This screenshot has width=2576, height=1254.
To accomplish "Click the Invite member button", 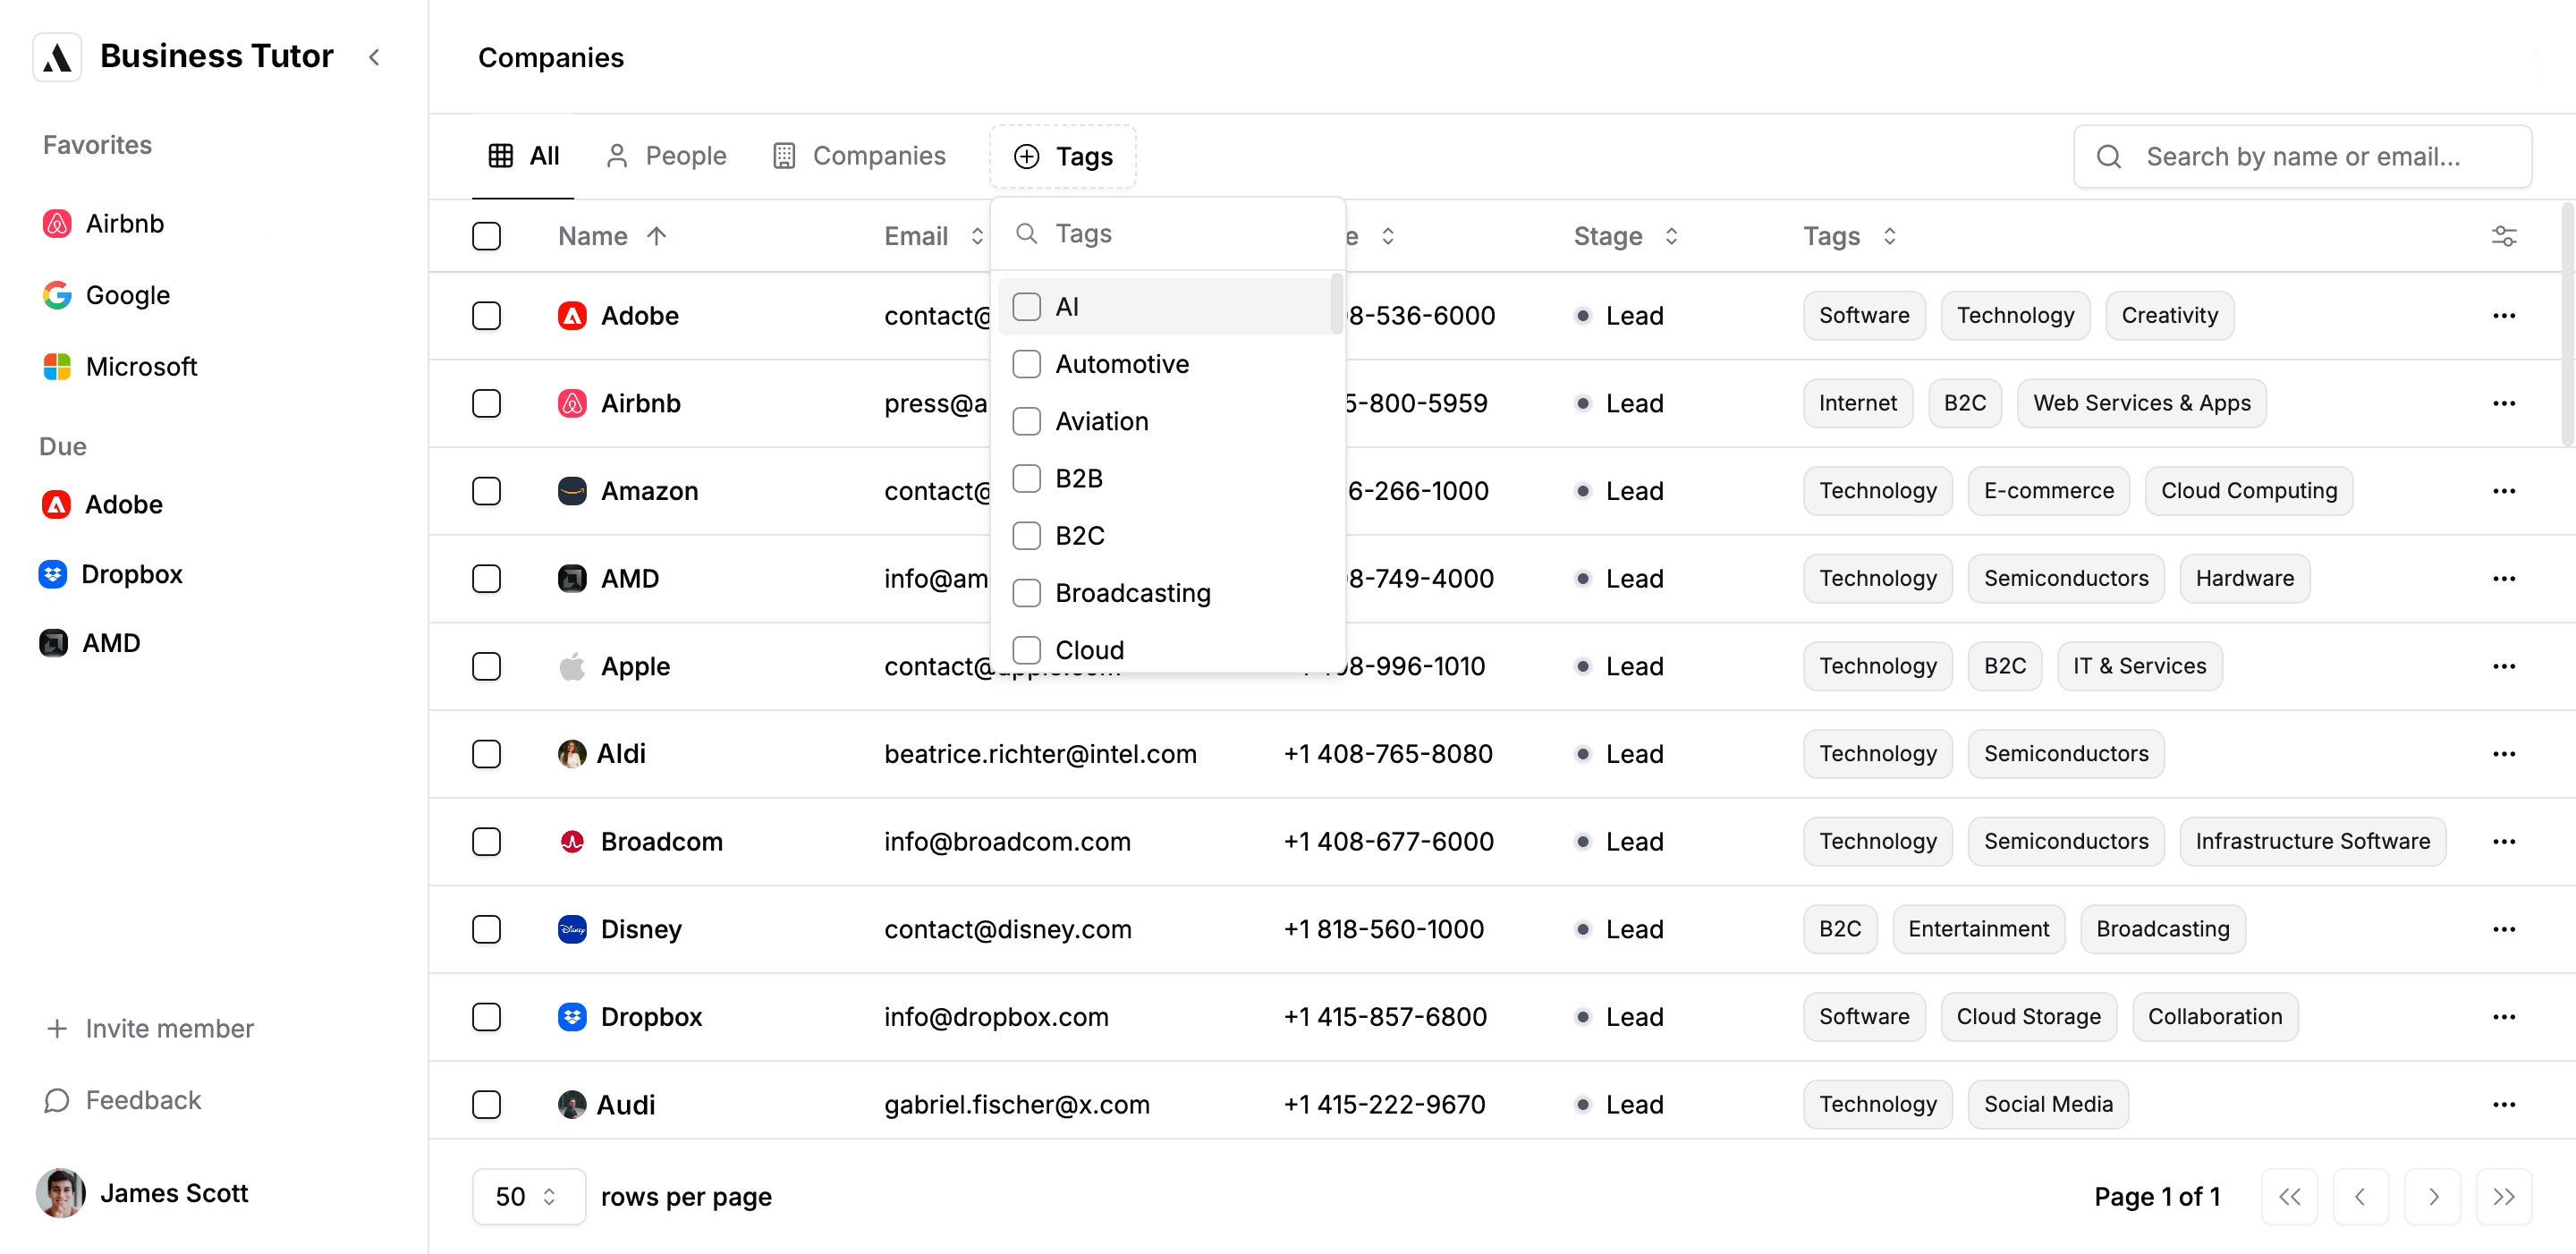I will click(x=168, y=1028).
